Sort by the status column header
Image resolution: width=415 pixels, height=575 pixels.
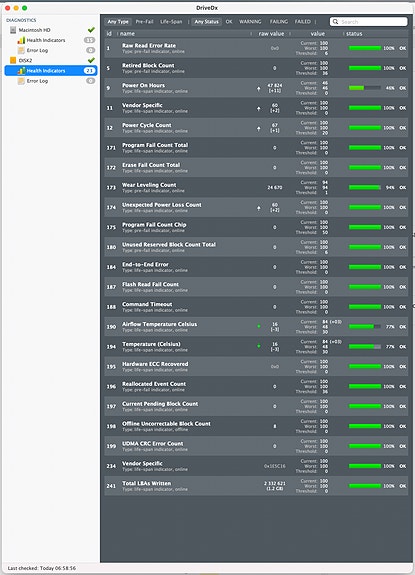(354, 33)
